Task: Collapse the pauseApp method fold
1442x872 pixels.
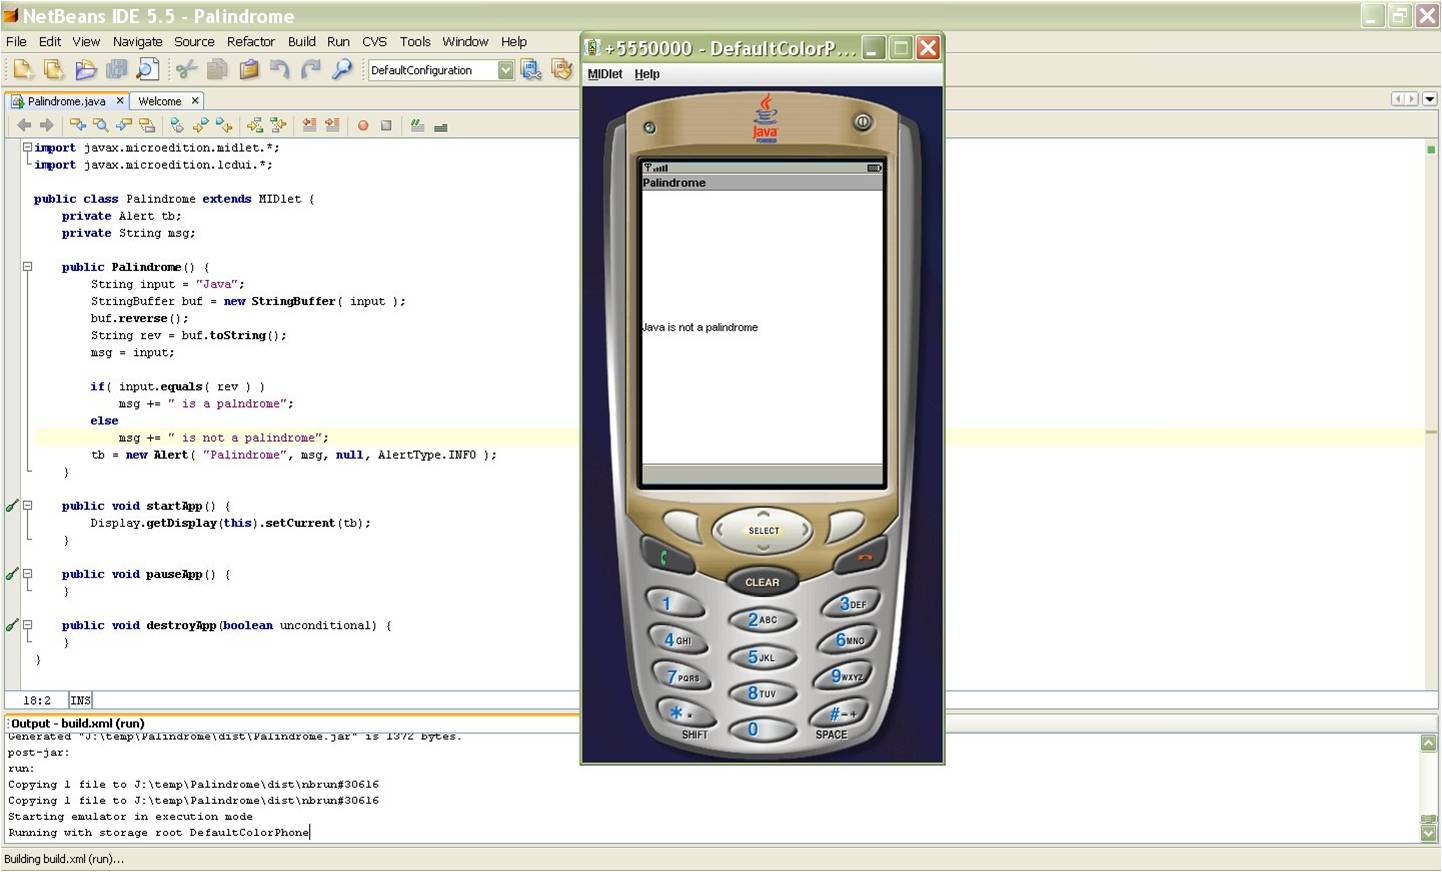Action: coord(28,574)
